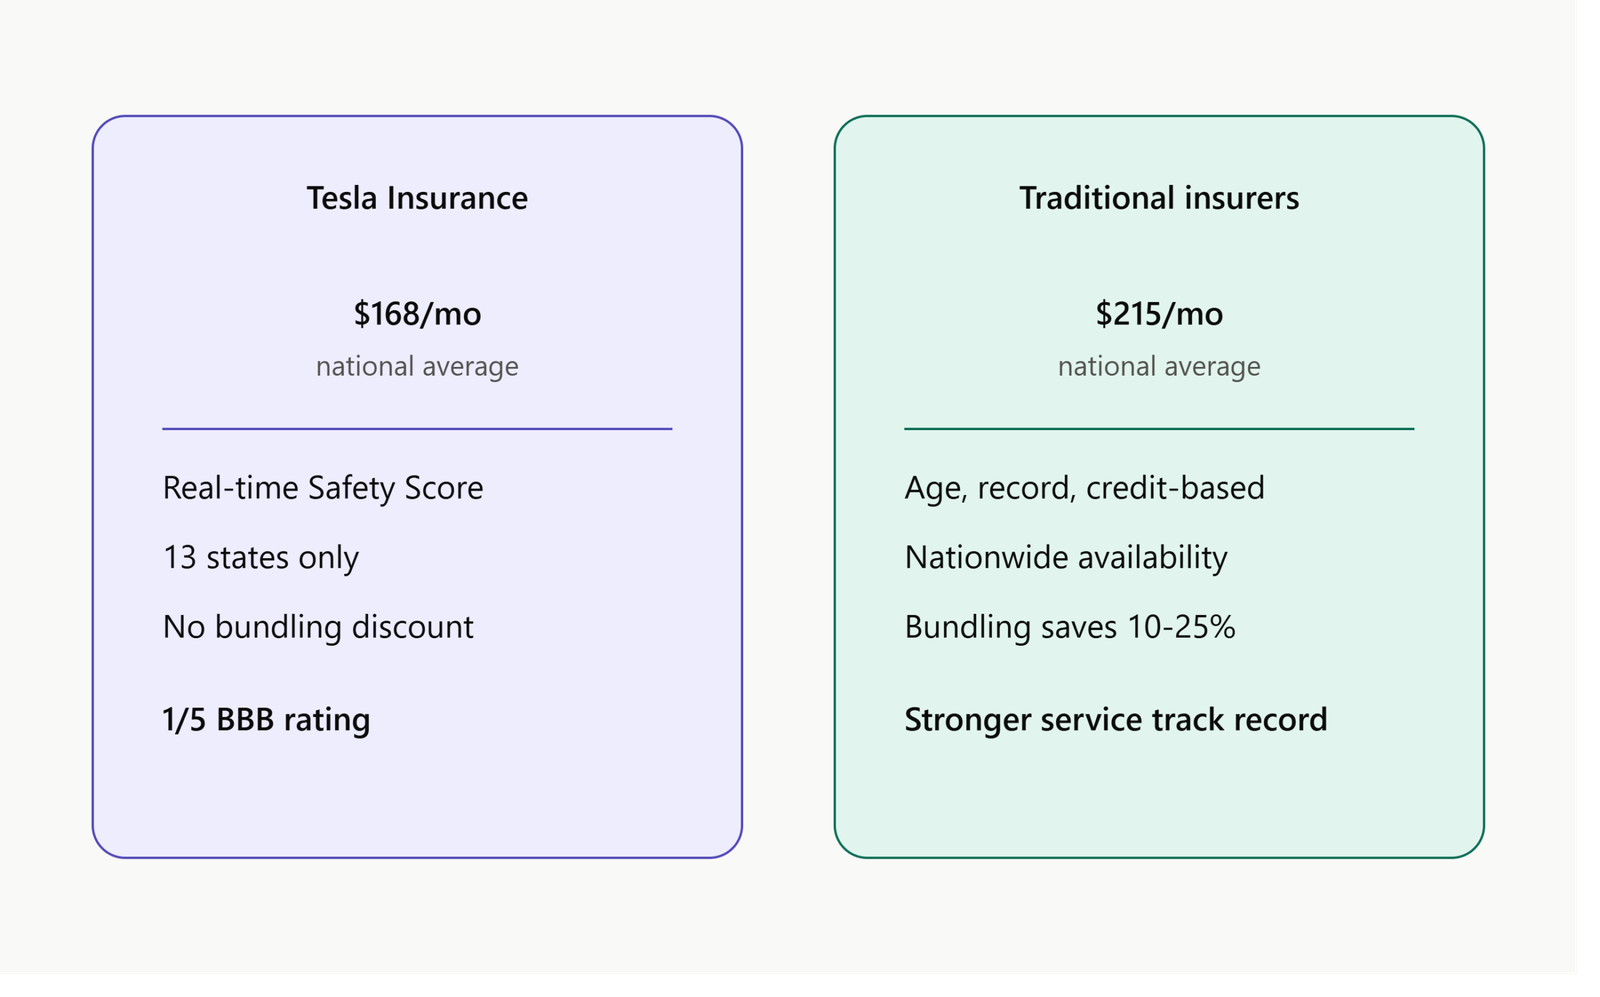Select the $168/mo price text
1600x997 pixels.
417,314
